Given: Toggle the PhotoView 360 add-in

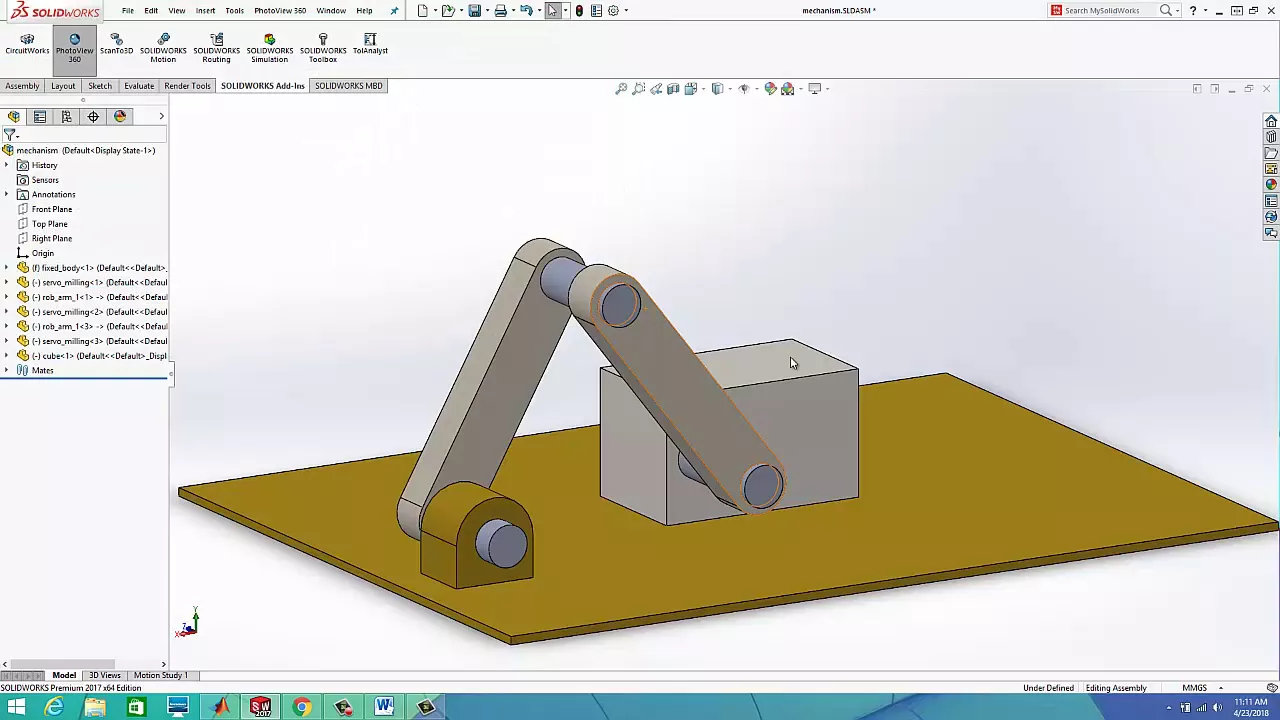Looking at the screenshot, I should (x=74, y=49).
